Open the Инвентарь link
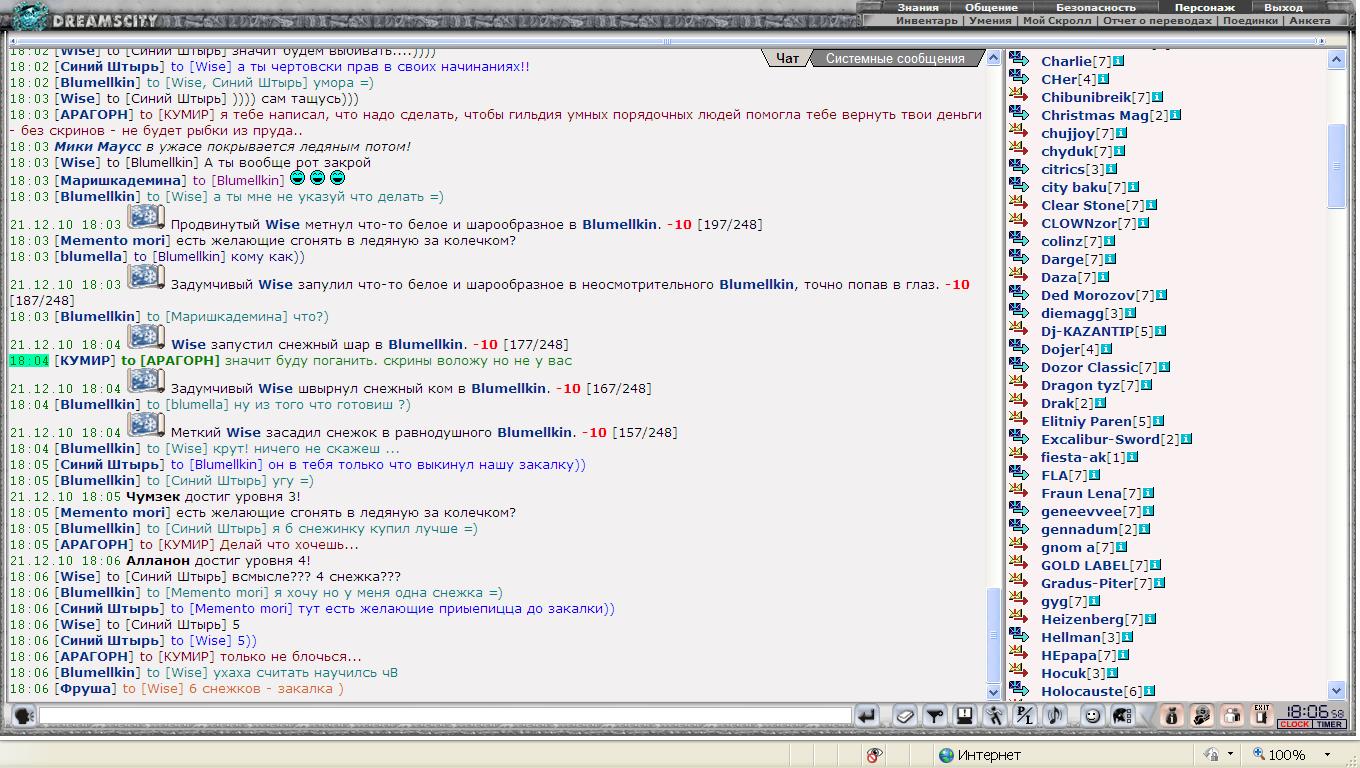 [926, 20]
